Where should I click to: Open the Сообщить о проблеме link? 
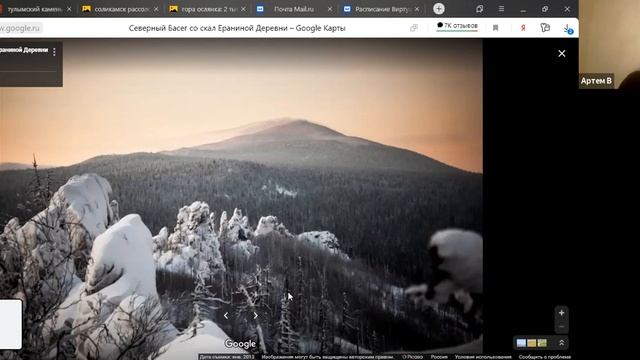544,357
